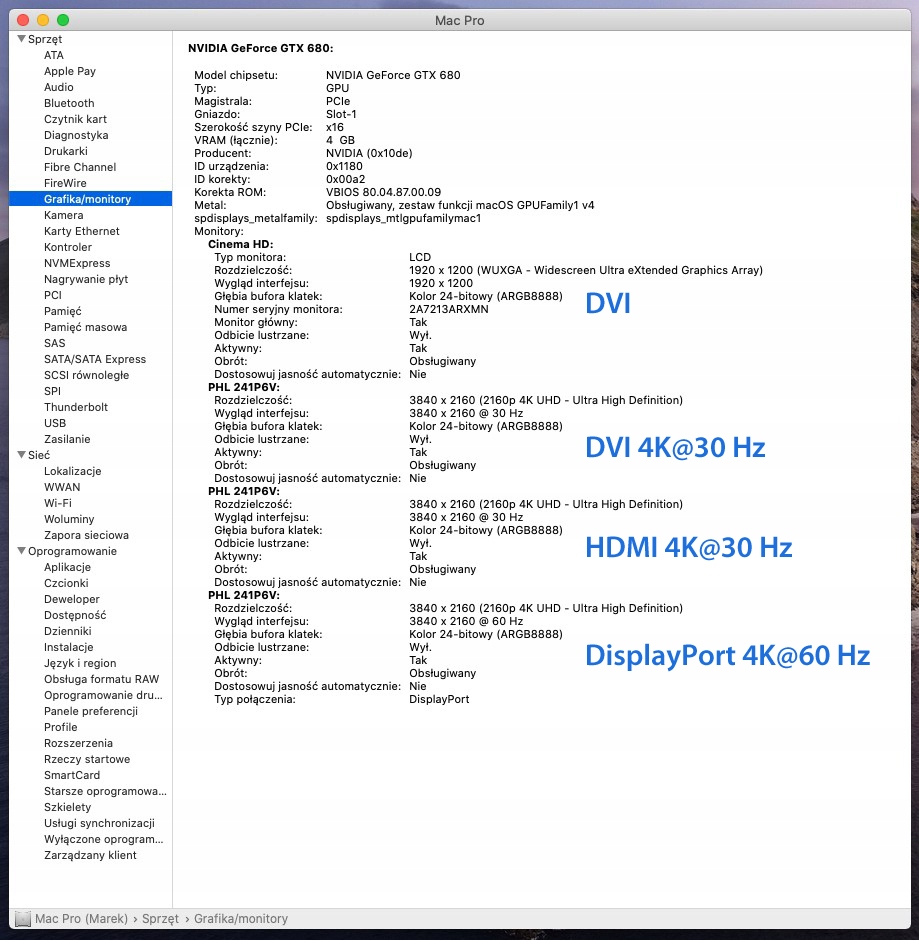Open SATA/SATA Express entry
Viewport: 919px width, 940px height.
pyautogui.click(x=95, y=359)
